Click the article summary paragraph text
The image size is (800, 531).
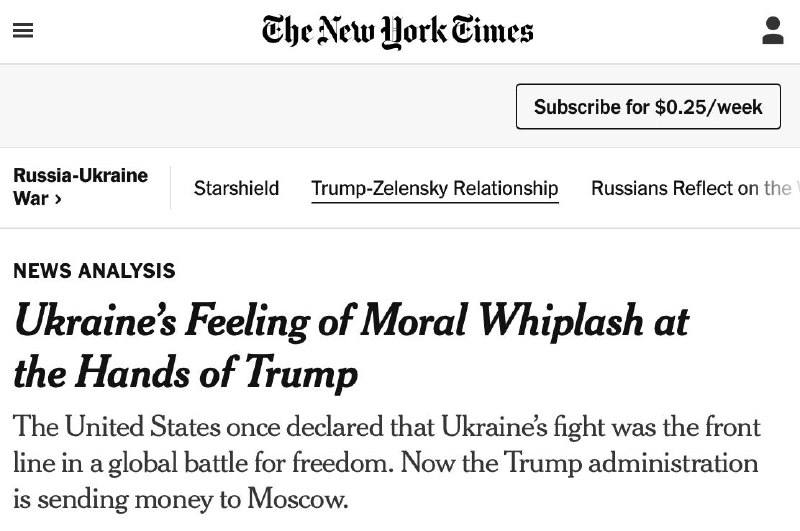387,463
